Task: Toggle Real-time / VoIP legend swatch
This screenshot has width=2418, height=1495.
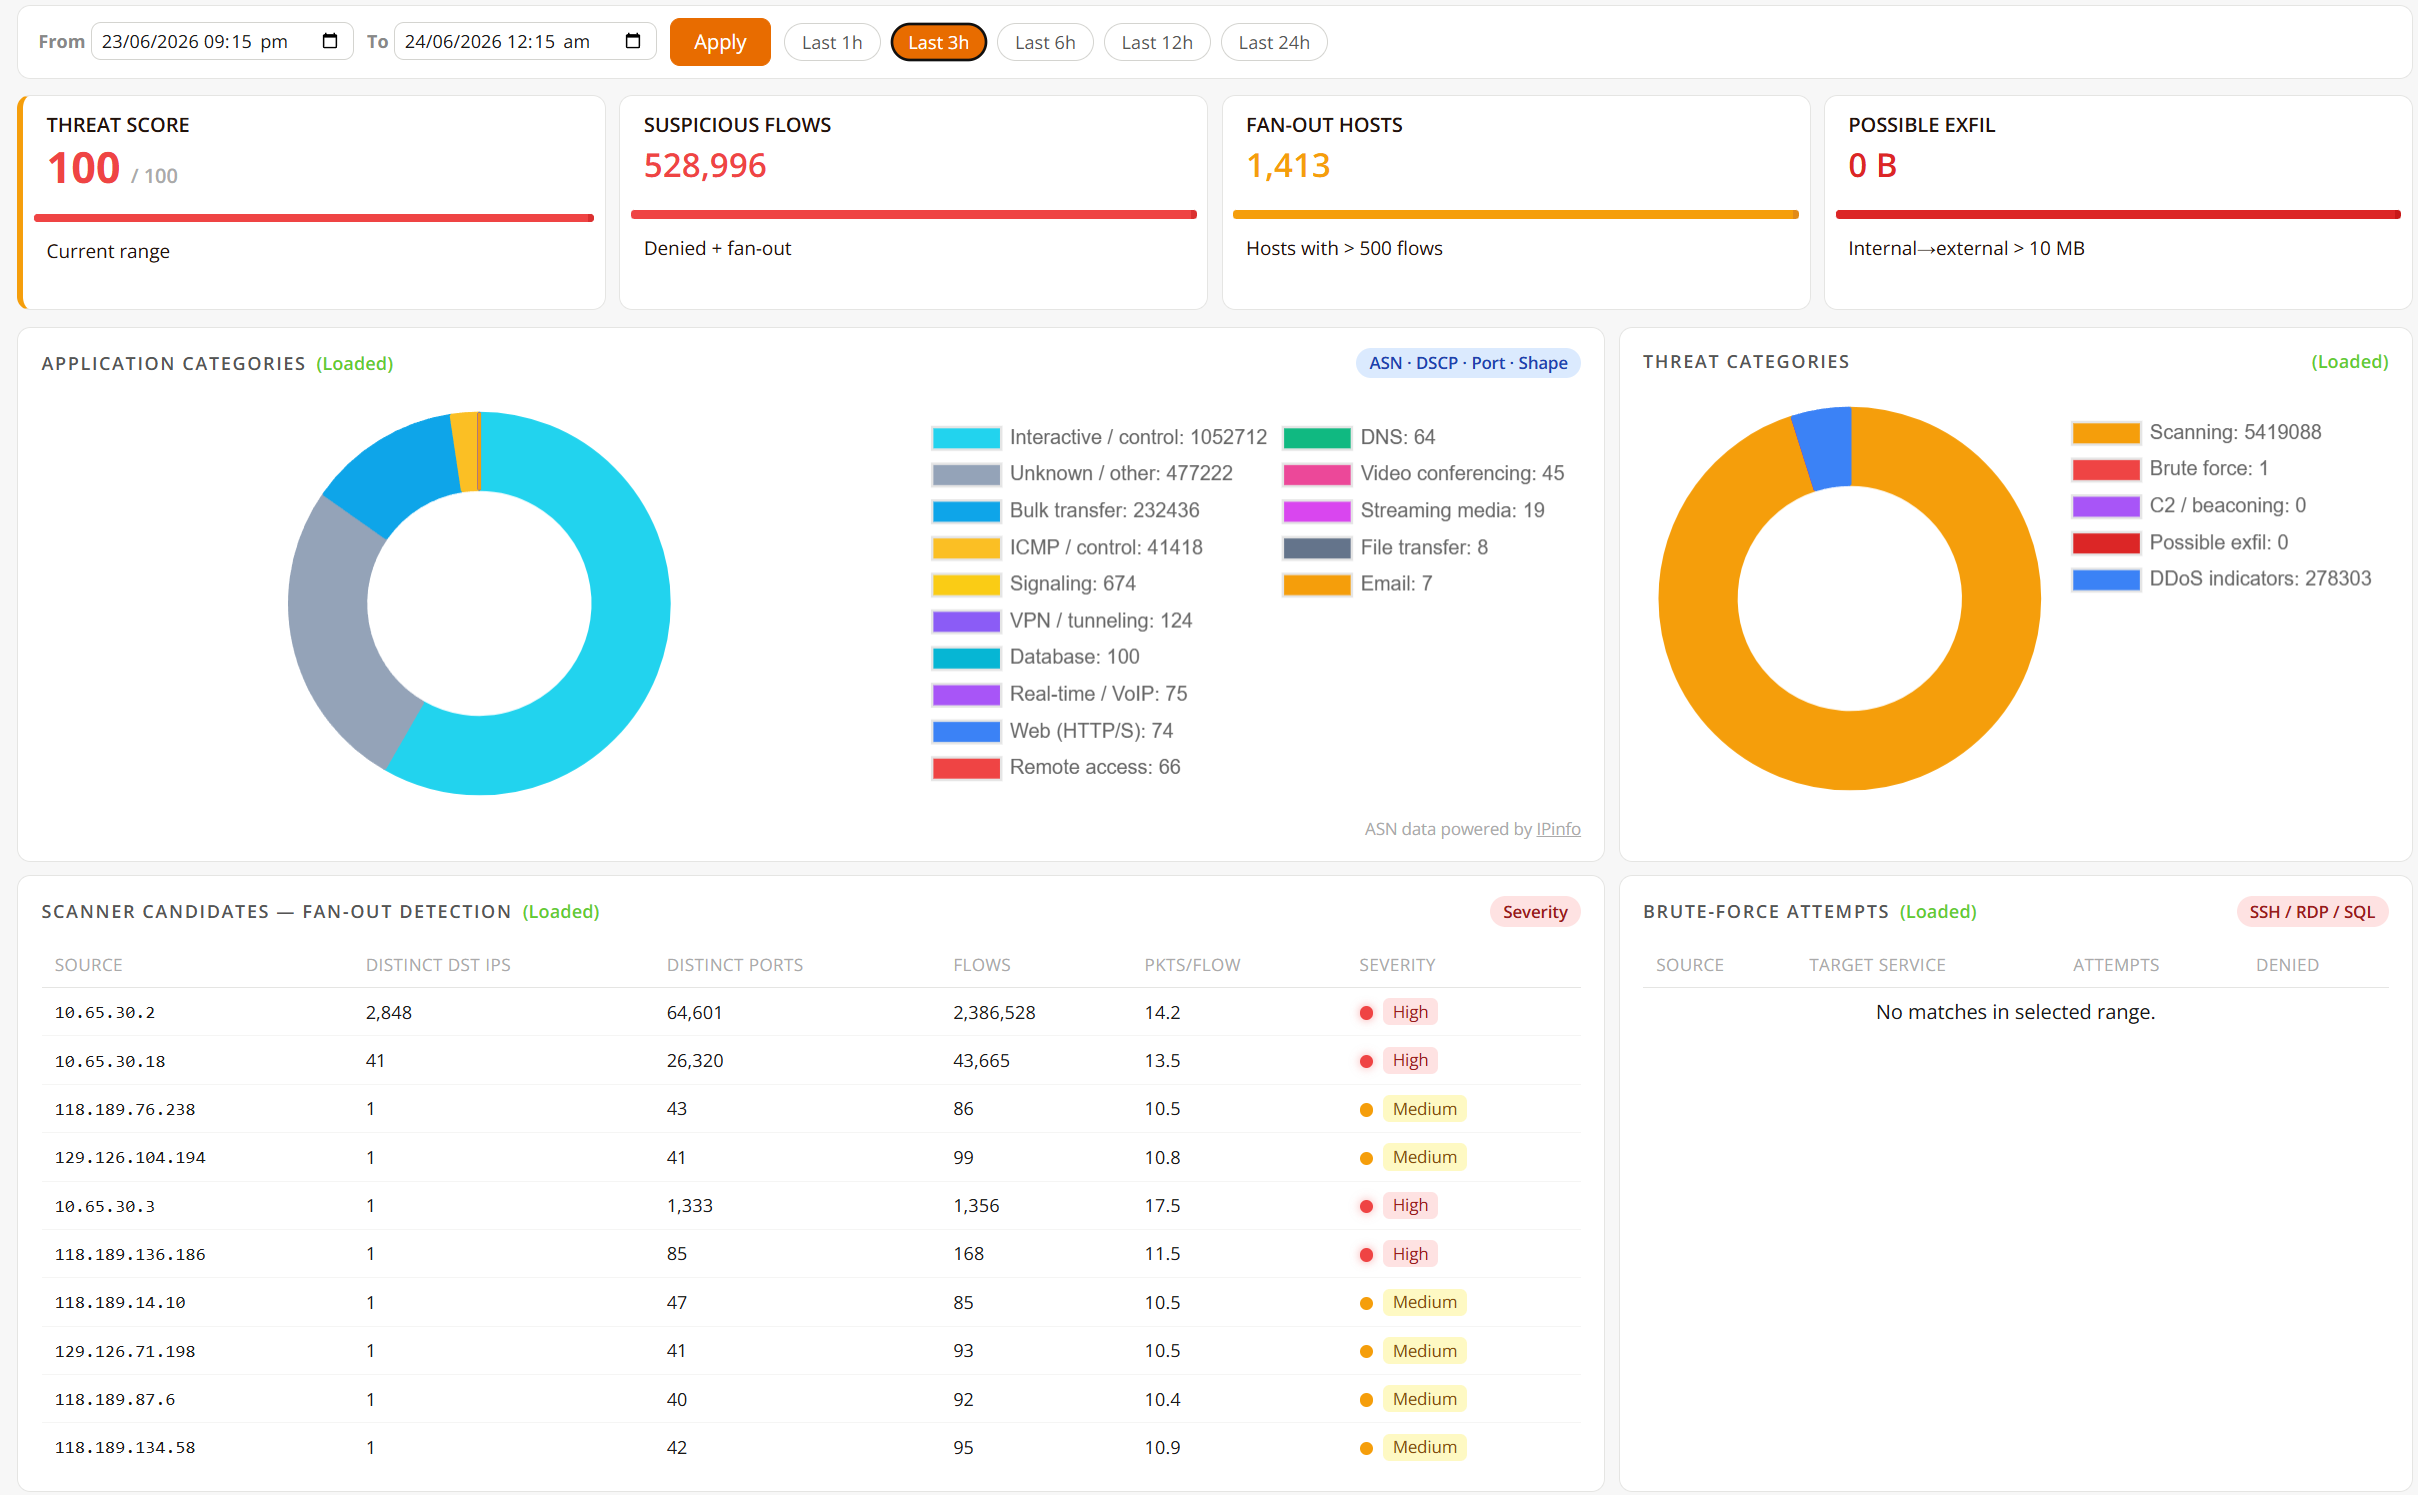Action: pos(966,694)
